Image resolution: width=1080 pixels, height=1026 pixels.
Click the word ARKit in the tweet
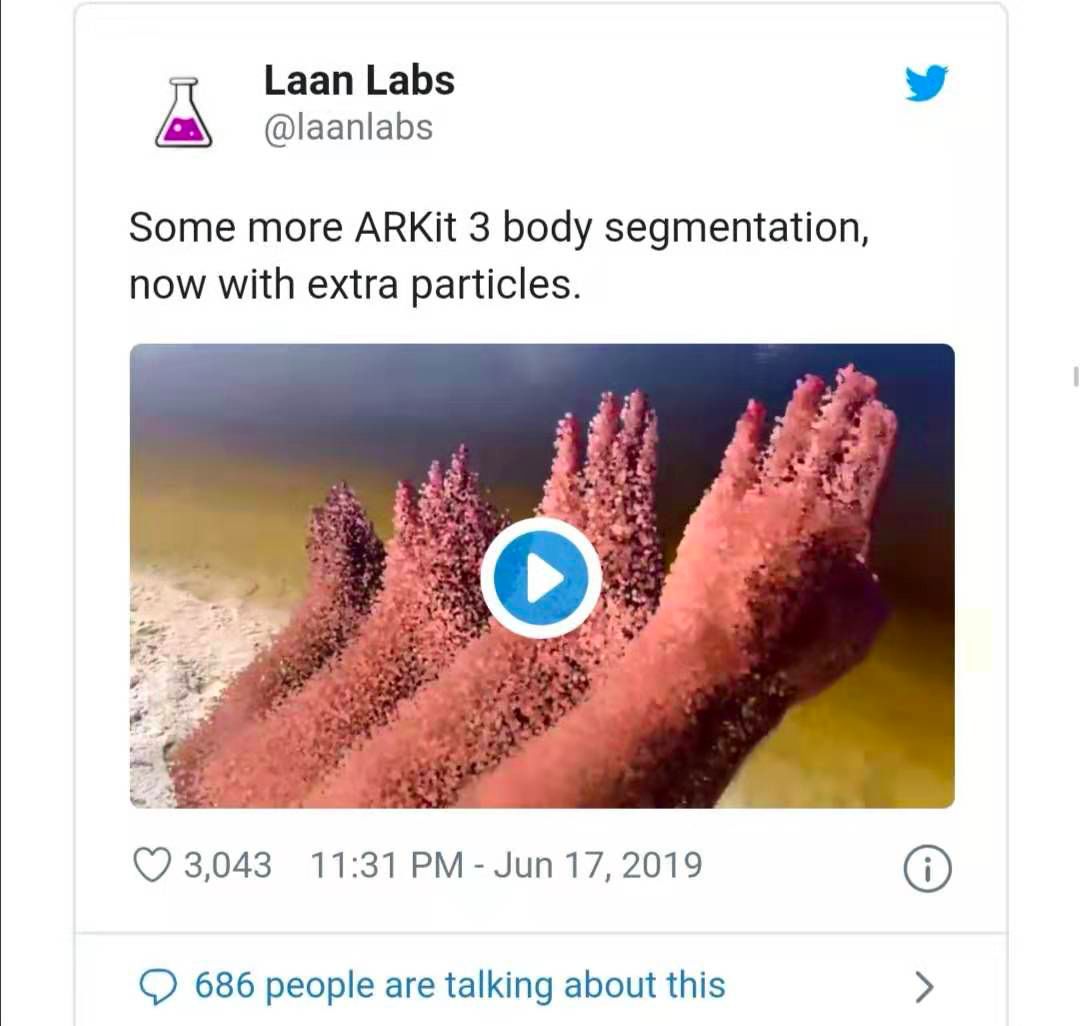click(x=406, y=227)
